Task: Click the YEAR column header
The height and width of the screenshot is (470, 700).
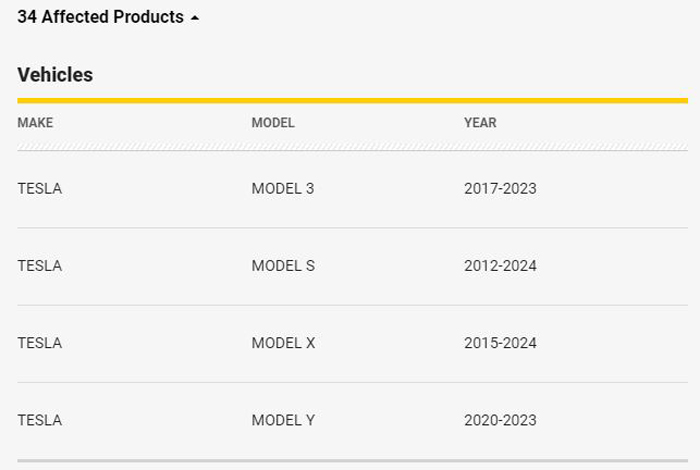Action: click(x=480, y=123)
